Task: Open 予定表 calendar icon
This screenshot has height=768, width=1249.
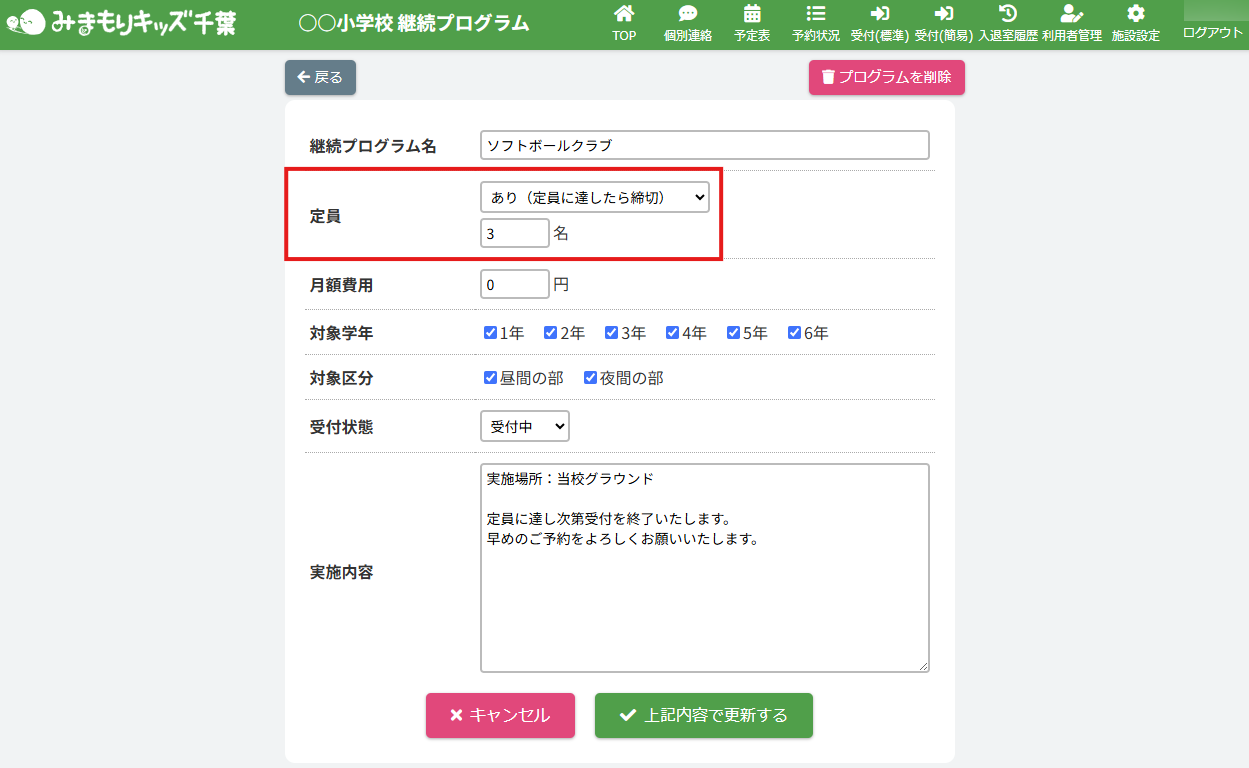Action: (752, 14)
